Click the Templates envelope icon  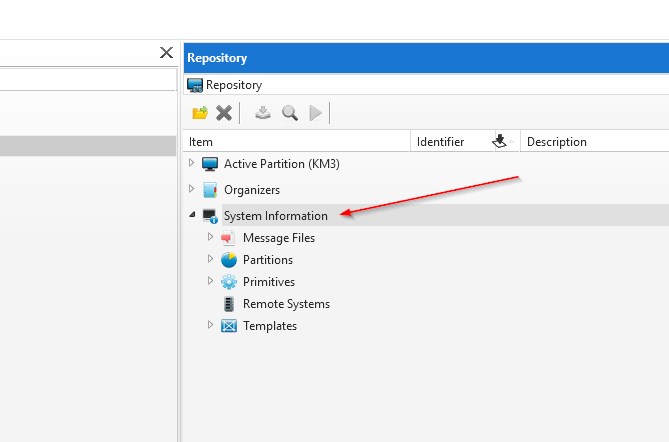coord(229,326)
